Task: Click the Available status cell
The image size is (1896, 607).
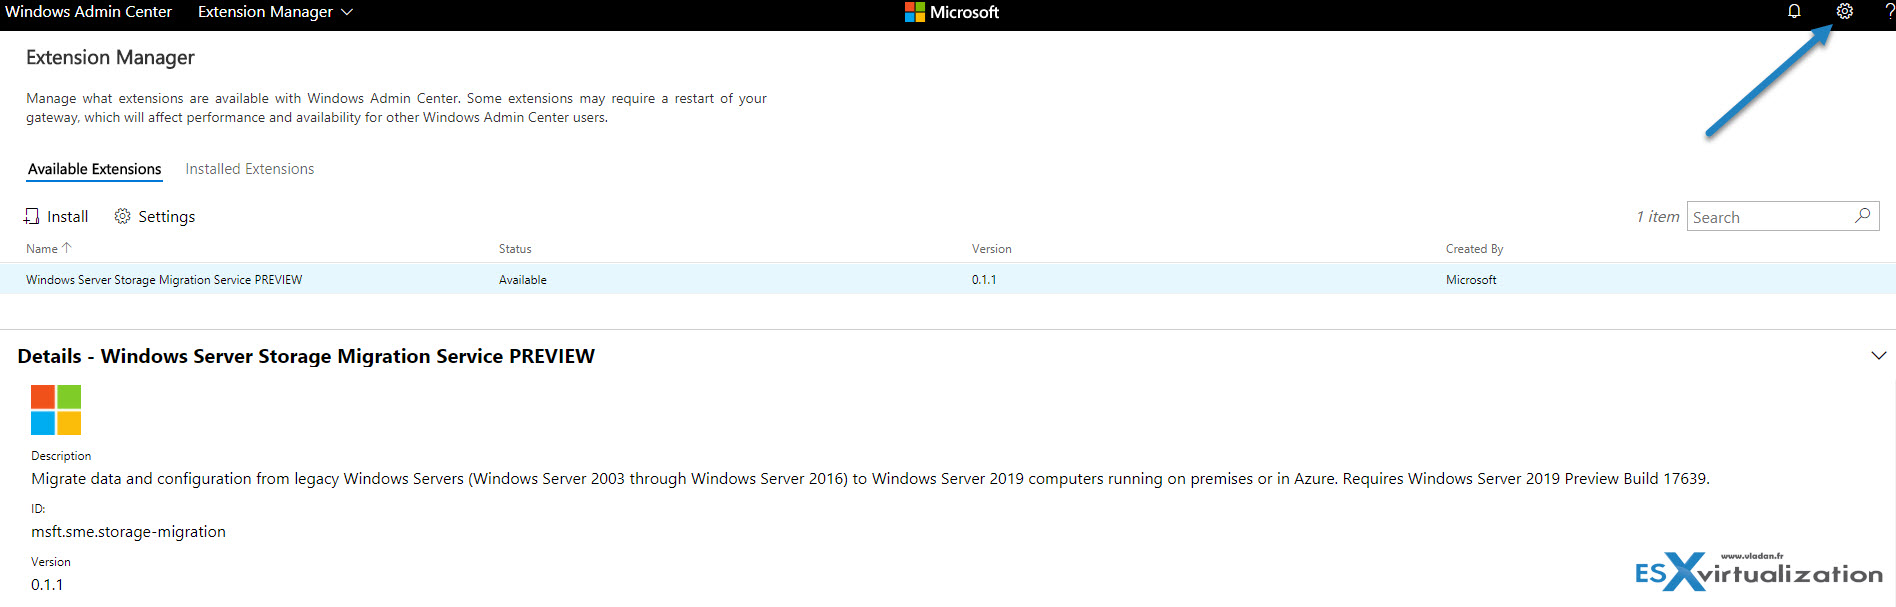Action: point(523,280)
